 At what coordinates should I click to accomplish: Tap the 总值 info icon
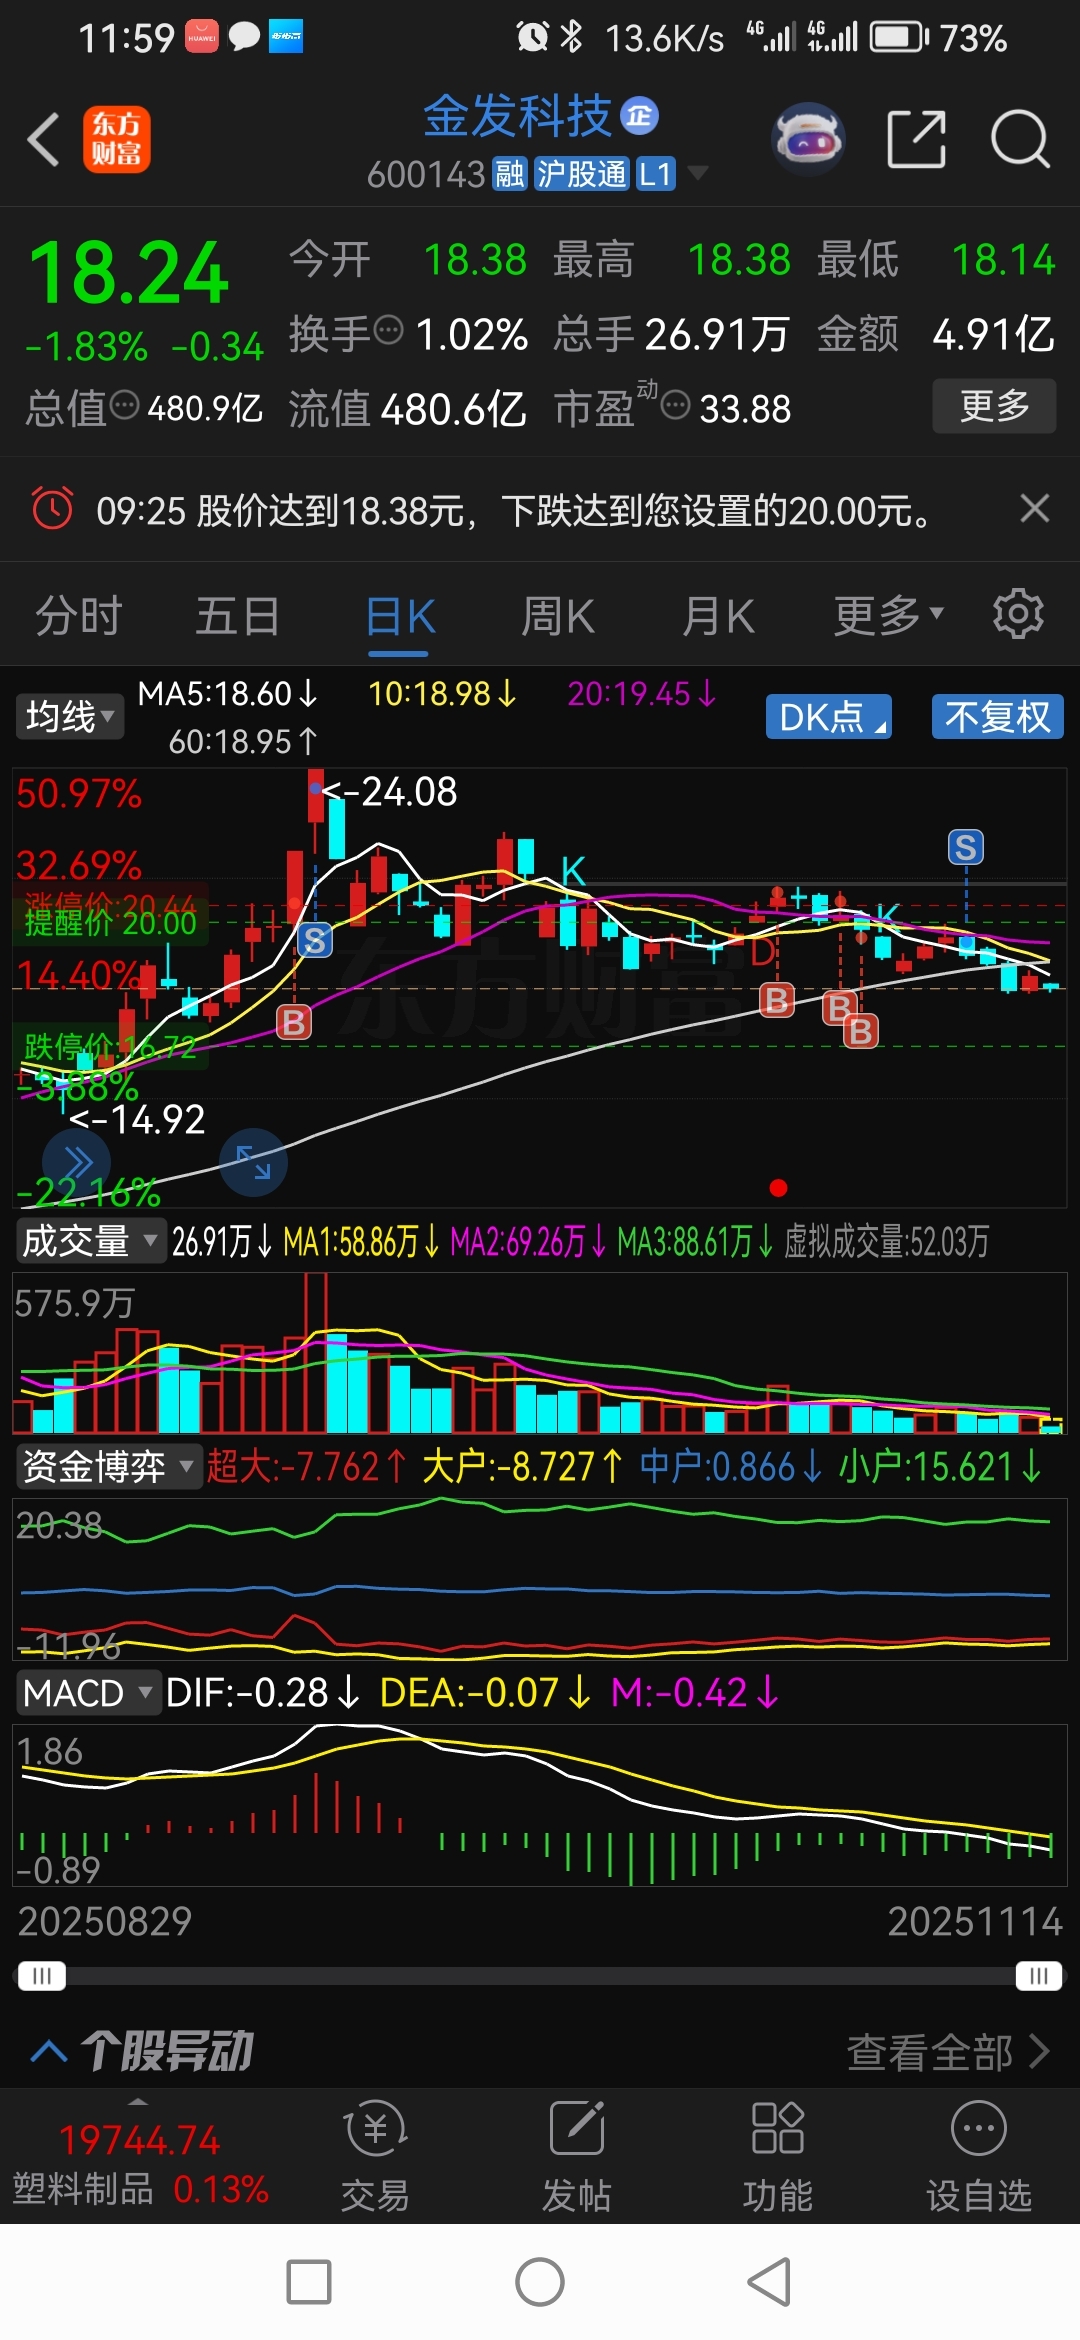tap(124, 404)
